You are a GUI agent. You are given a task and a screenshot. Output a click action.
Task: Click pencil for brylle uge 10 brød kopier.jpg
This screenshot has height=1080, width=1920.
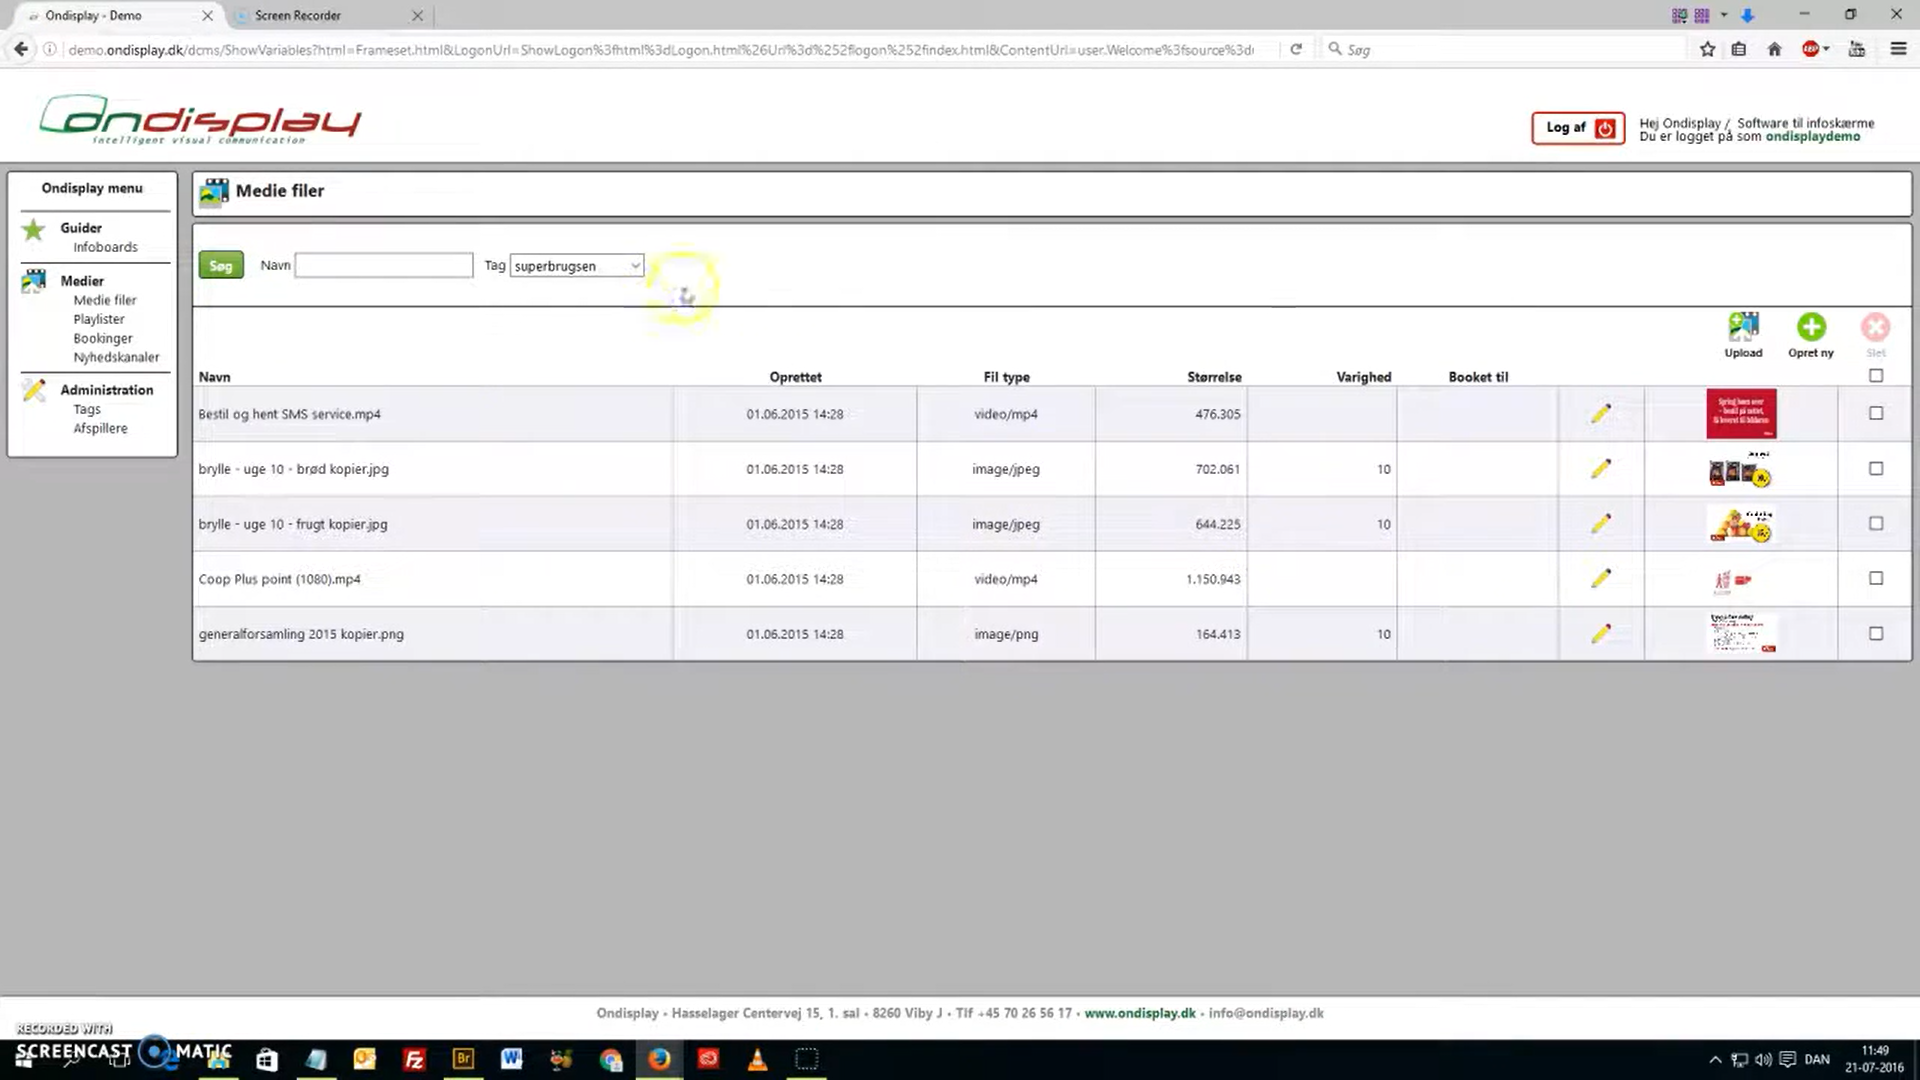tap(1601, 469)
